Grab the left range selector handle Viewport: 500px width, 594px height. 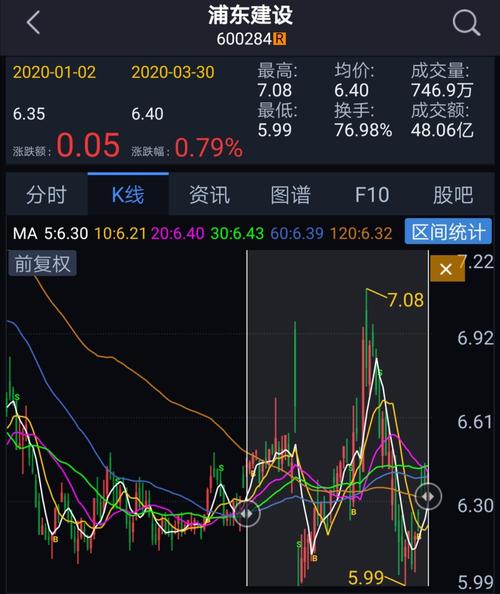point(247,513)
